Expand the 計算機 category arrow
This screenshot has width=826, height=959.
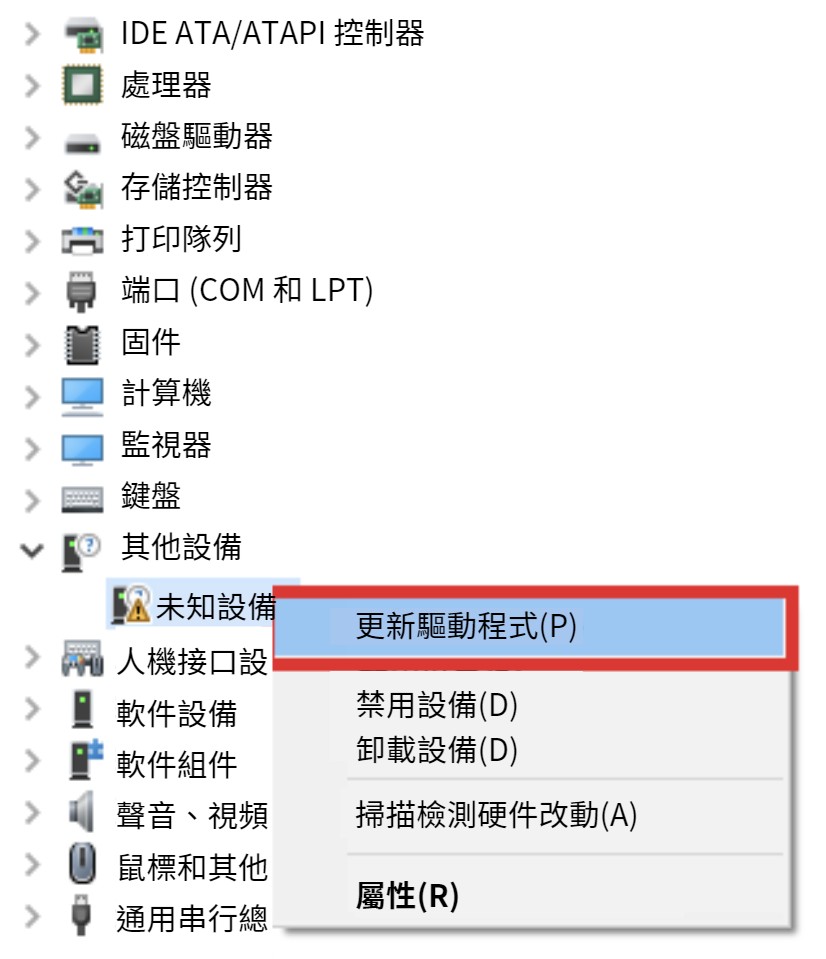click(32, 396)
